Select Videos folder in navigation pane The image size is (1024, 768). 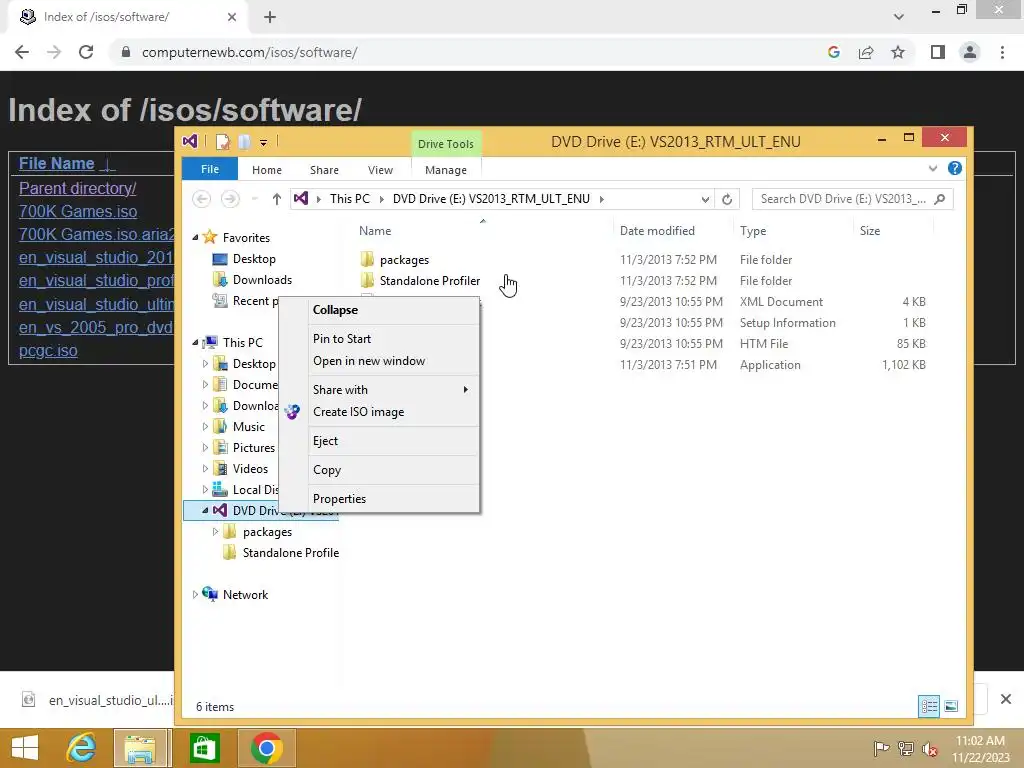point(250,468)
